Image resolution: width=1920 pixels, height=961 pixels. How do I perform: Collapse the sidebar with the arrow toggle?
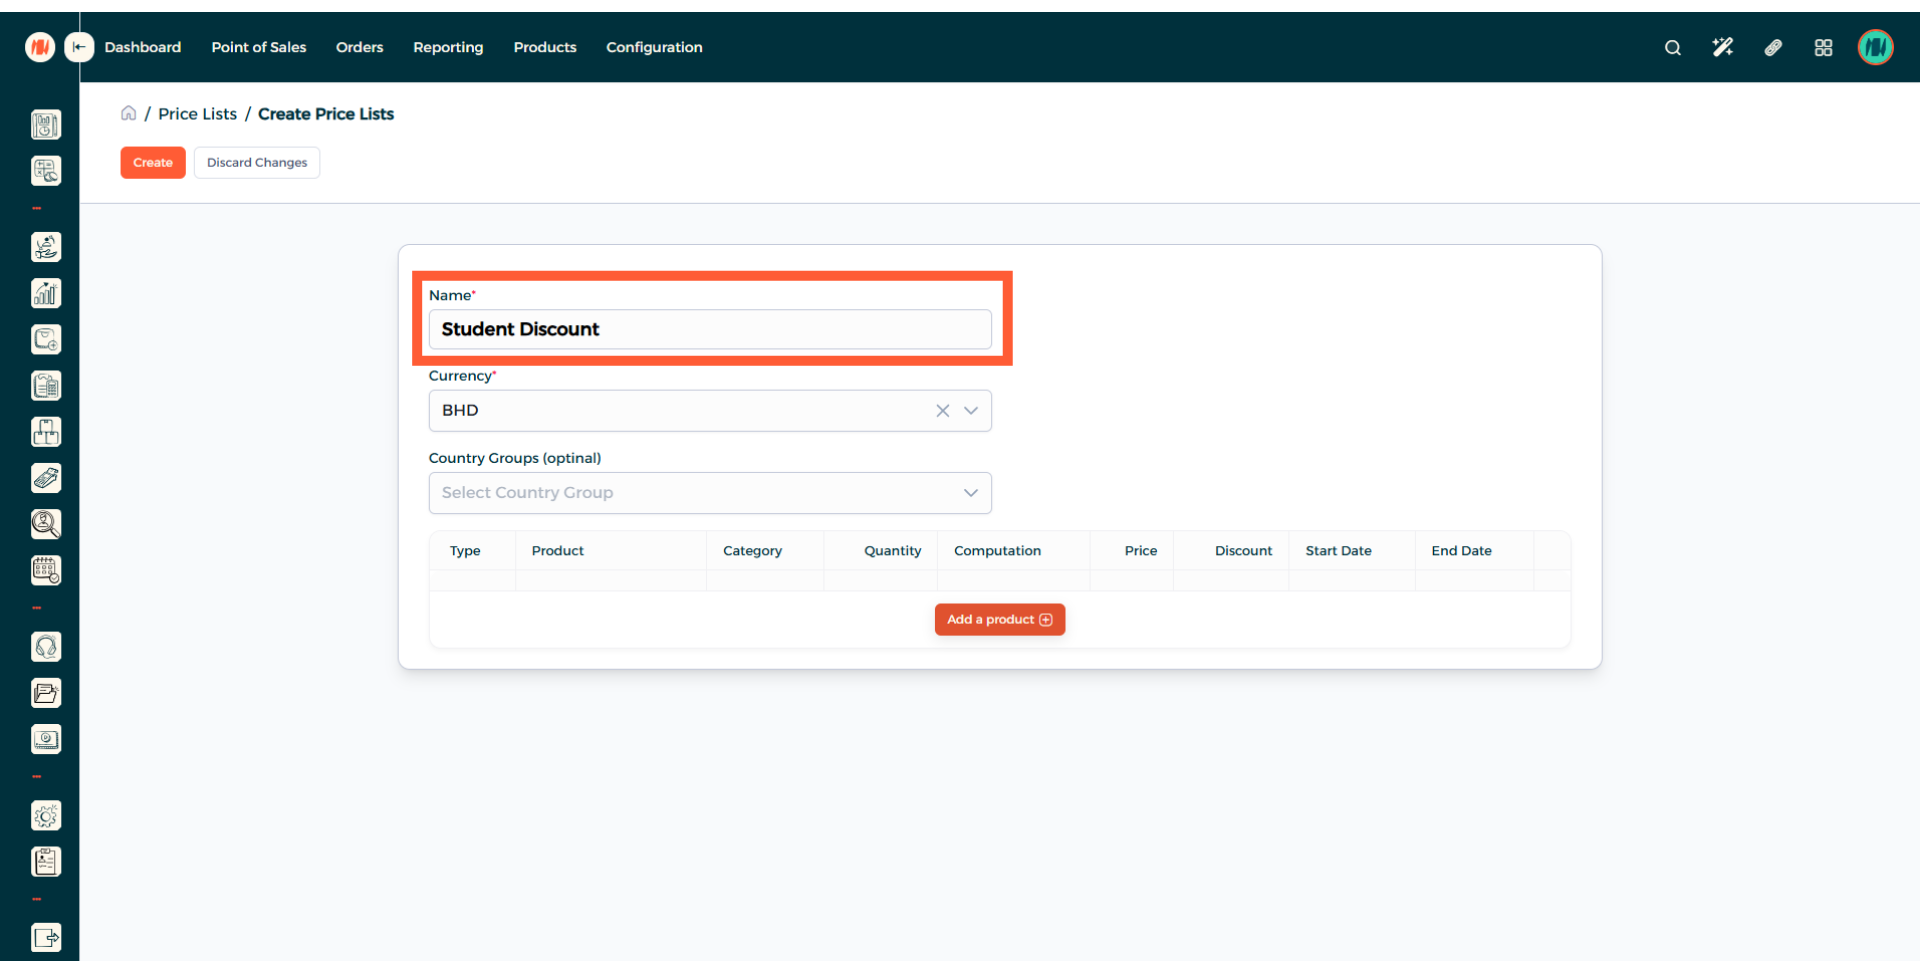point(79,47)
